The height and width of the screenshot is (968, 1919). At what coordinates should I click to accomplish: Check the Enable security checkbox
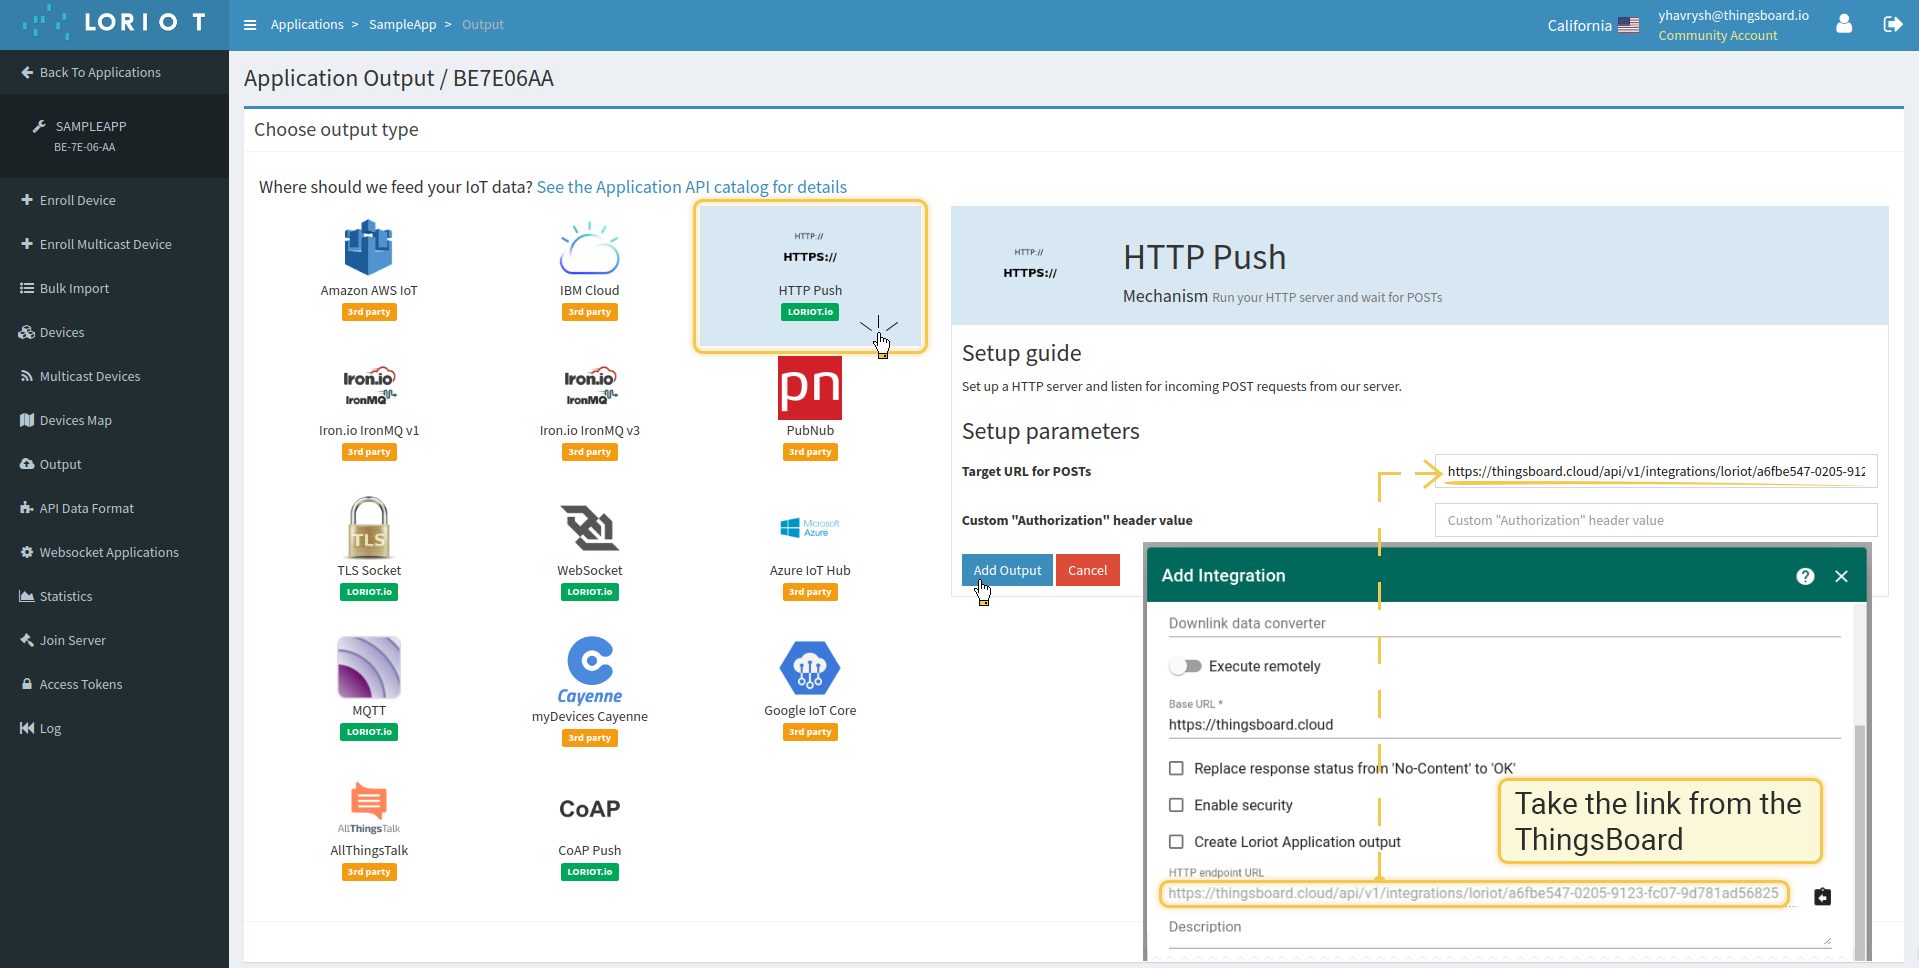pos(1176,805)
